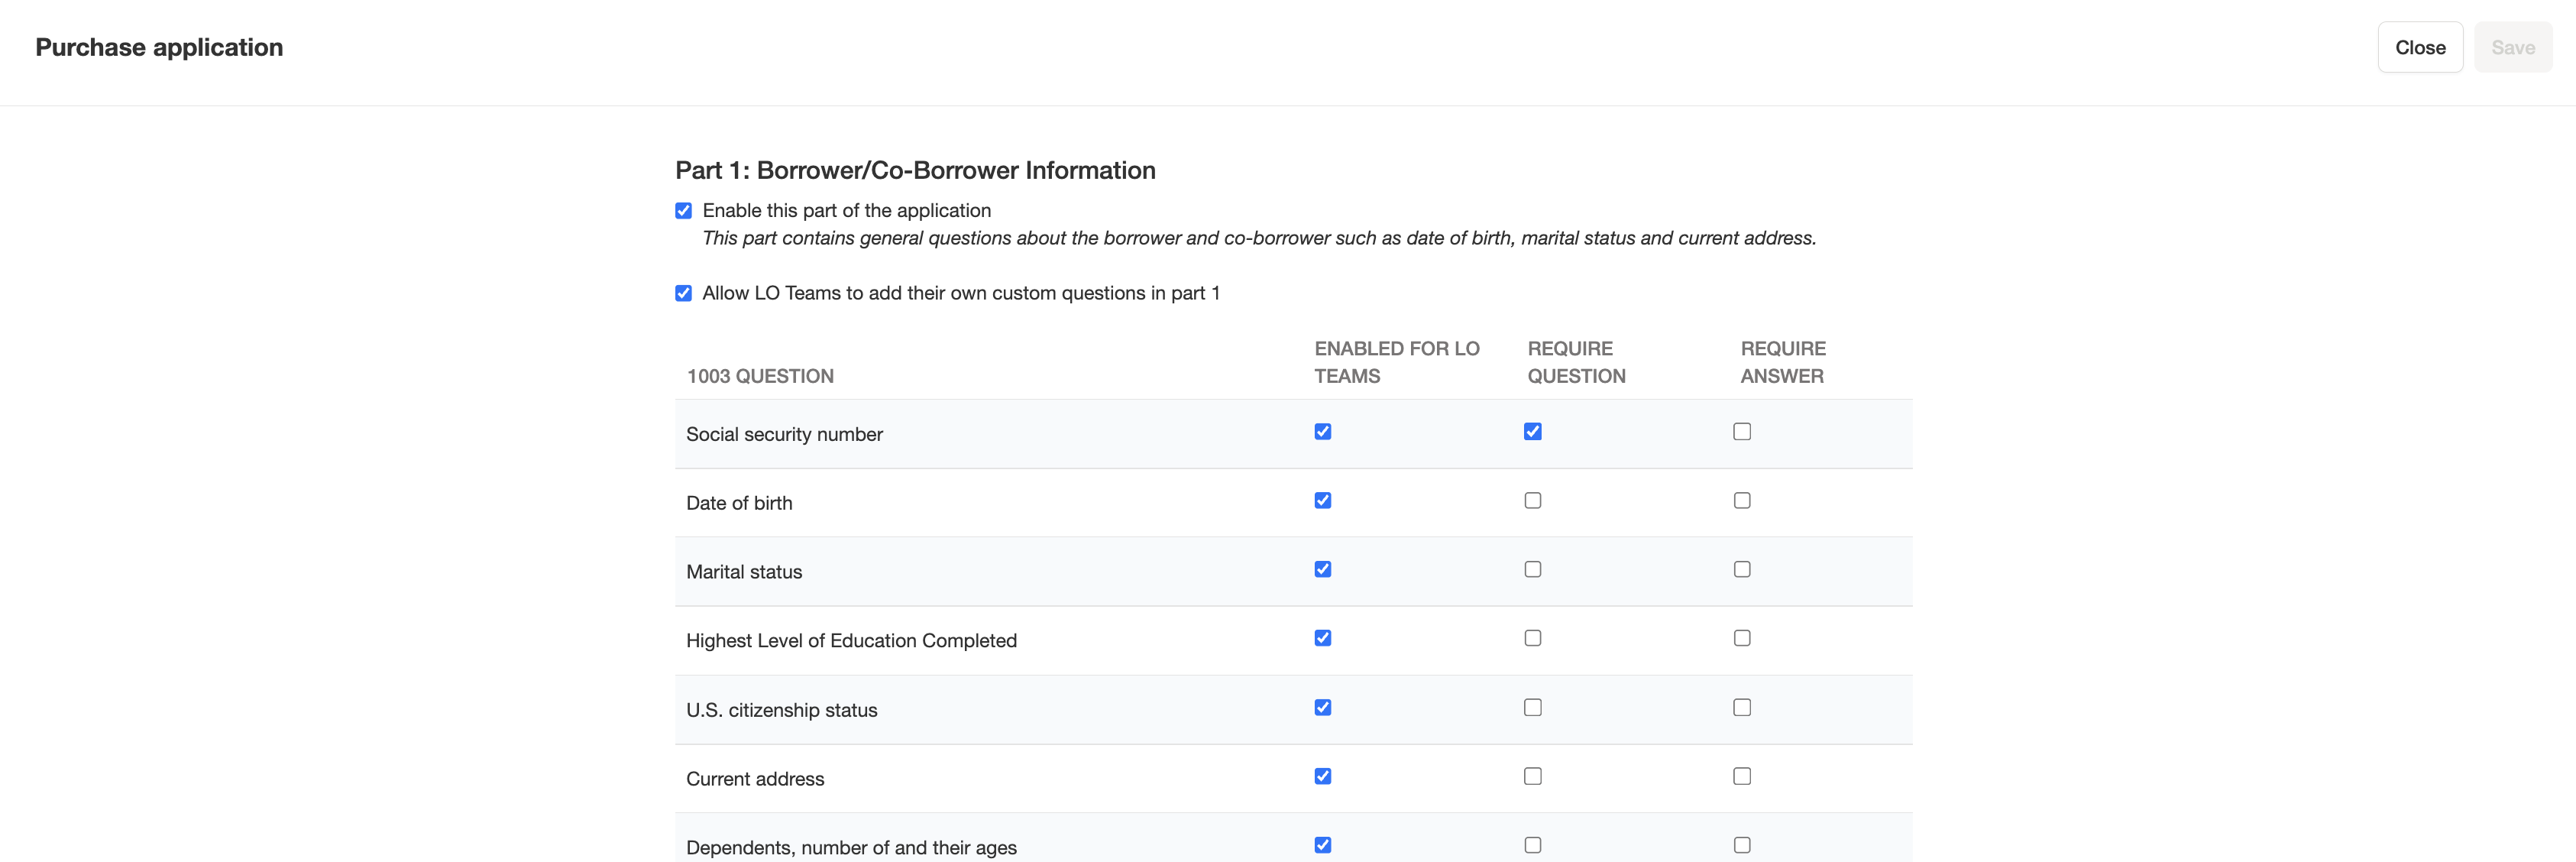Image resolution: width=2576 pixels, height=862 pixels.
Task: Enable Require Question for Marital status
Action: click(x=1532, y=570)
